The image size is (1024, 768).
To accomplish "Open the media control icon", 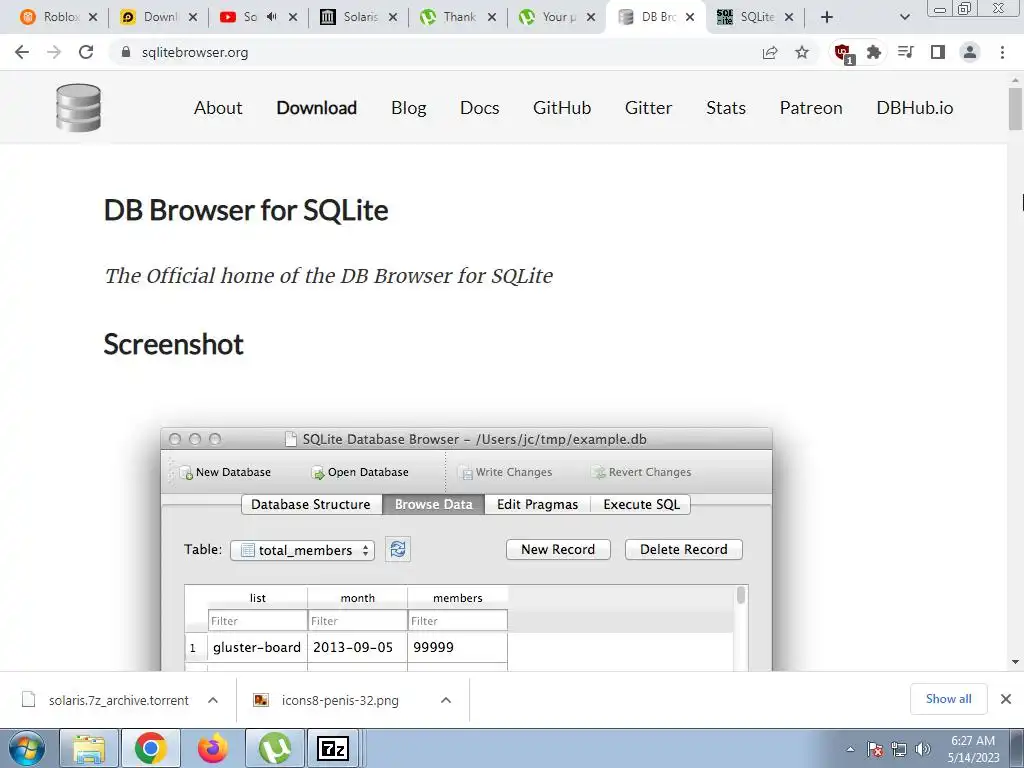I will click(x=906, y=52).
